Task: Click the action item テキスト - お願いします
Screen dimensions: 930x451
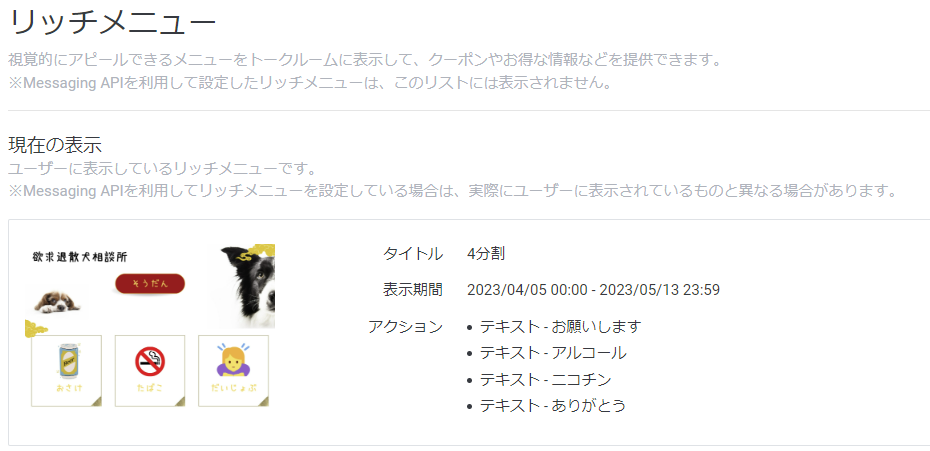Action: [x=560, y=326]
